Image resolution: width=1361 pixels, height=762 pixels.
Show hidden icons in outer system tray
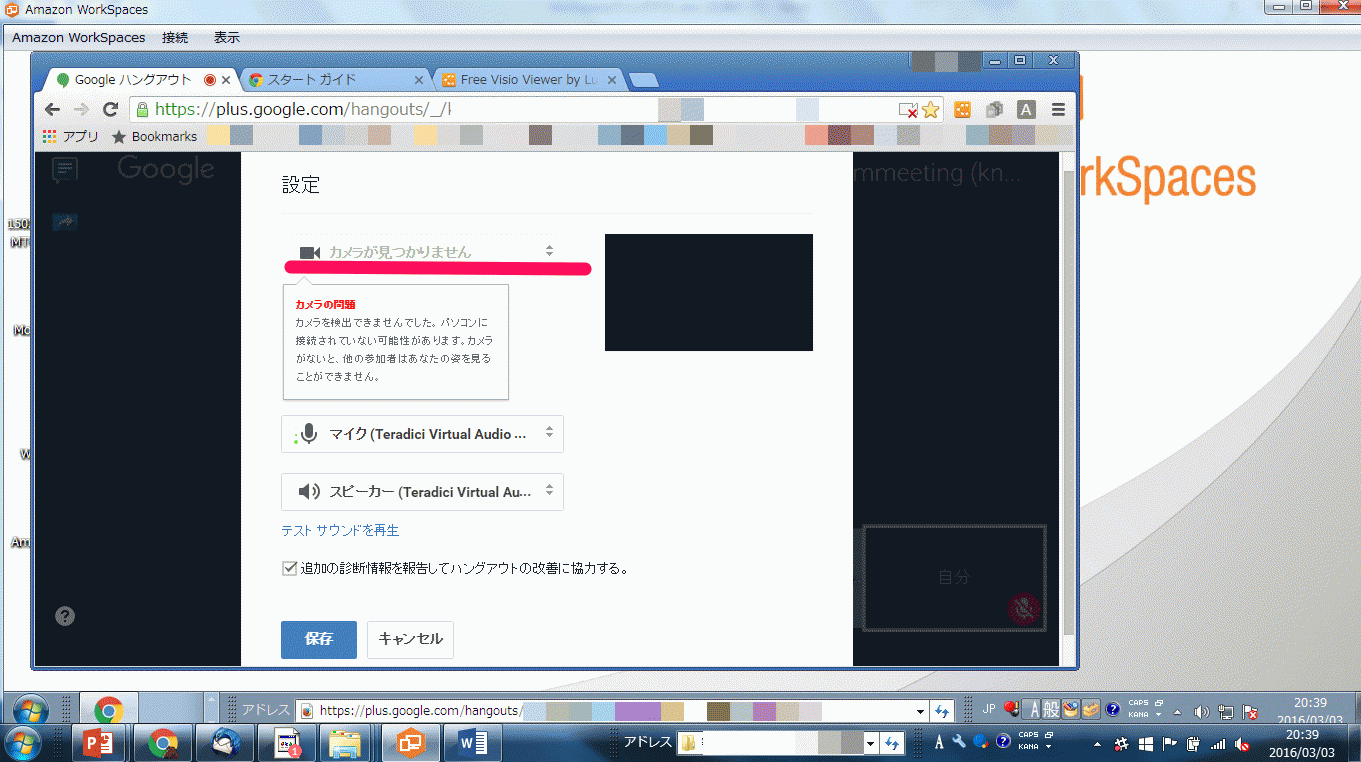pos(1098,744)
